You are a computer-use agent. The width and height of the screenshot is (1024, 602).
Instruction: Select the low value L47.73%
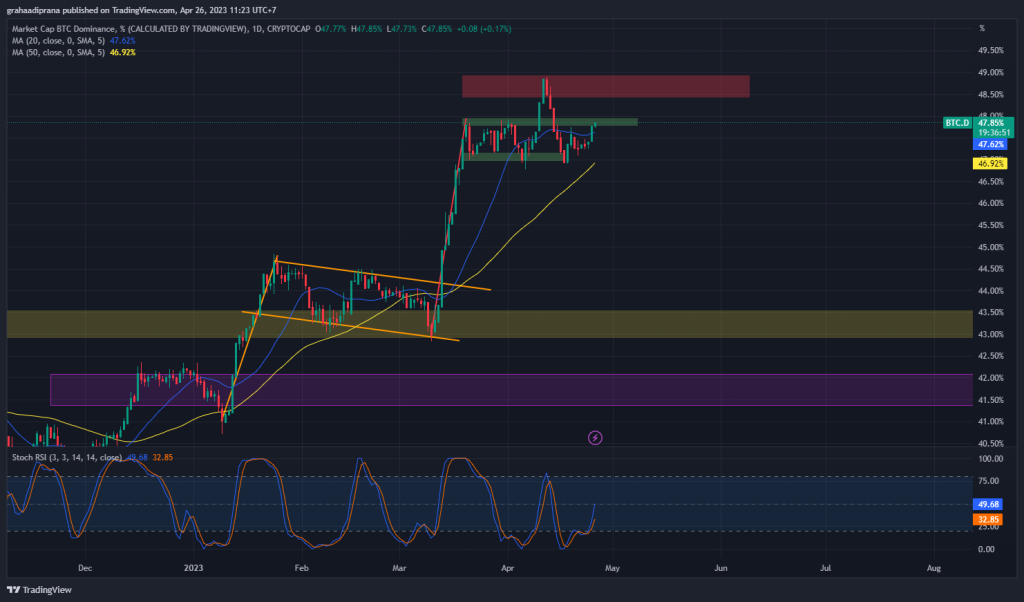[x=402, y=29]
